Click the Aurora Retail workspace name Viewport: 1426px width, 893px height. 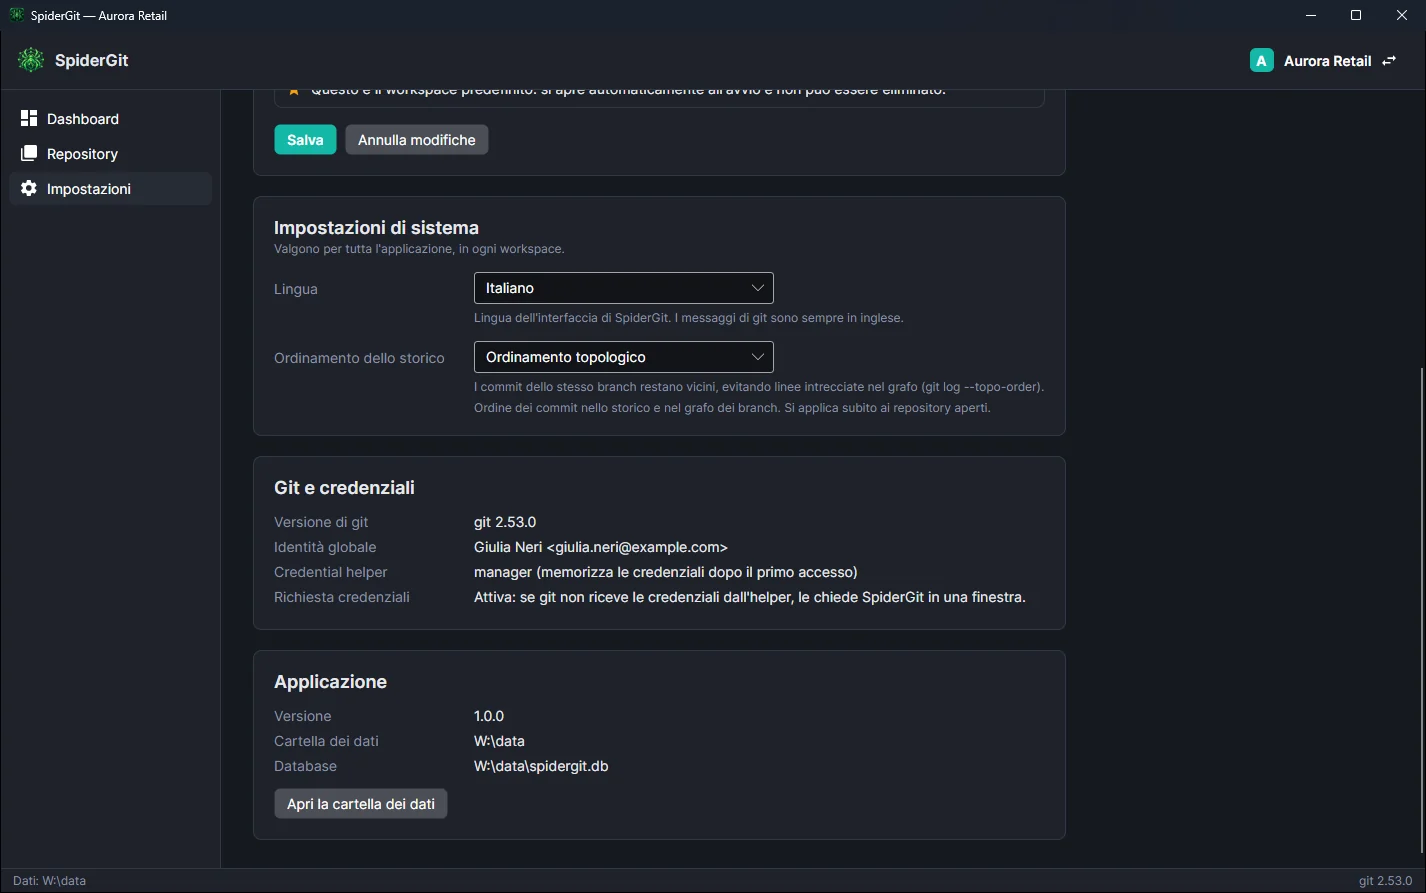[1327, 61]
